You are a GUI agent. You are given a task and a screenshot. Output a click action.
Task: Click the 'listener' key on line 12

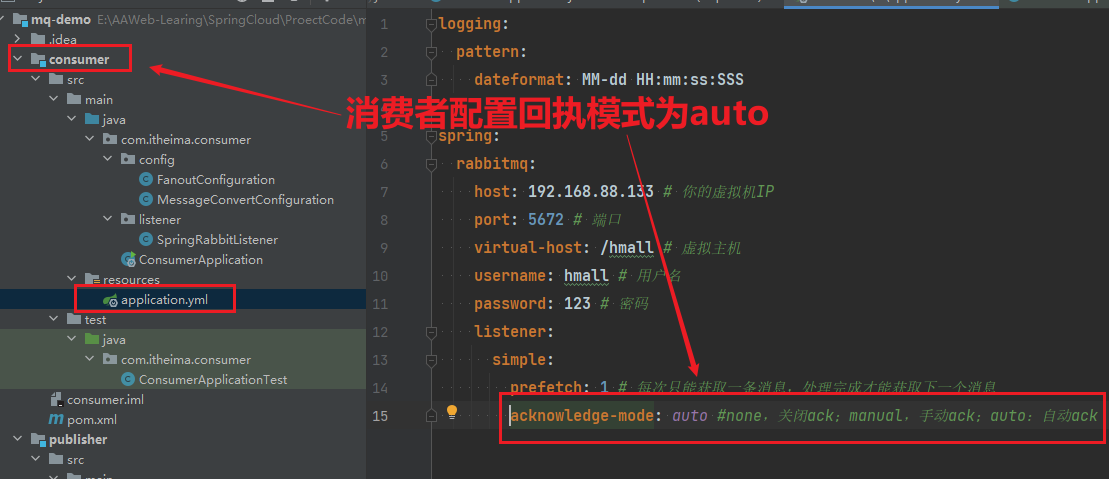coord(510,331)
